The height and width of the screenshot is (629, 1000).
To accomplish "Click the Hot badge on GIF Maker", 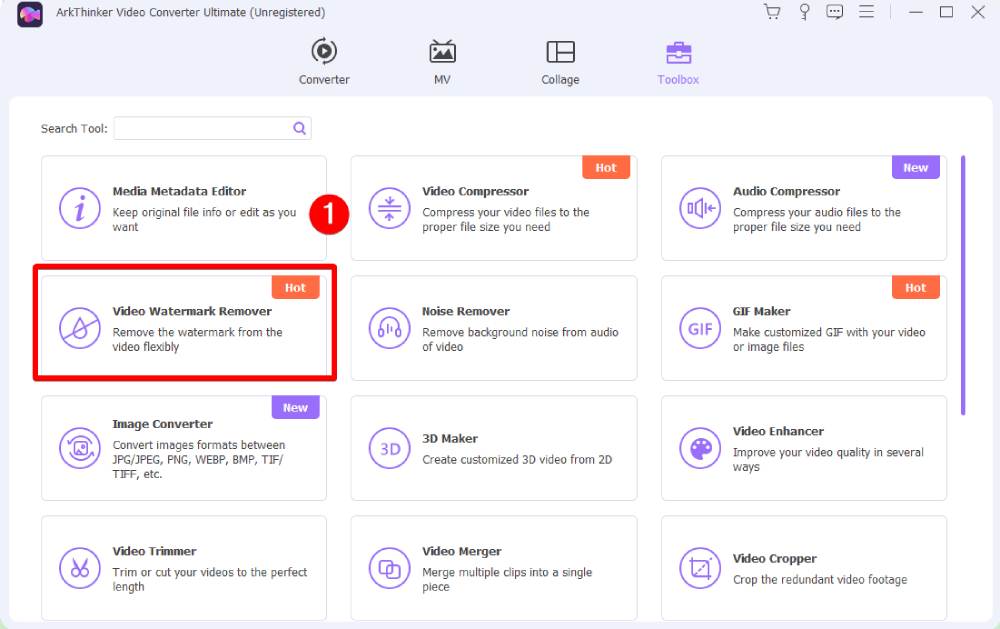I will point(916,287).
